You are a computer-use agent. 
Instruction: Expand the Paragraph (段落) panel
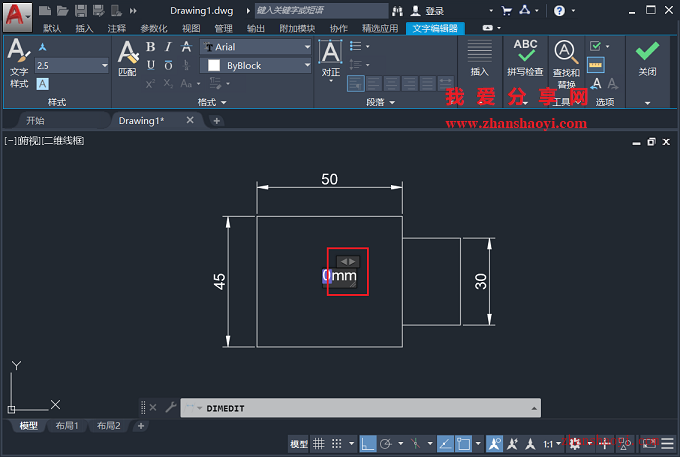coord(380,102)
